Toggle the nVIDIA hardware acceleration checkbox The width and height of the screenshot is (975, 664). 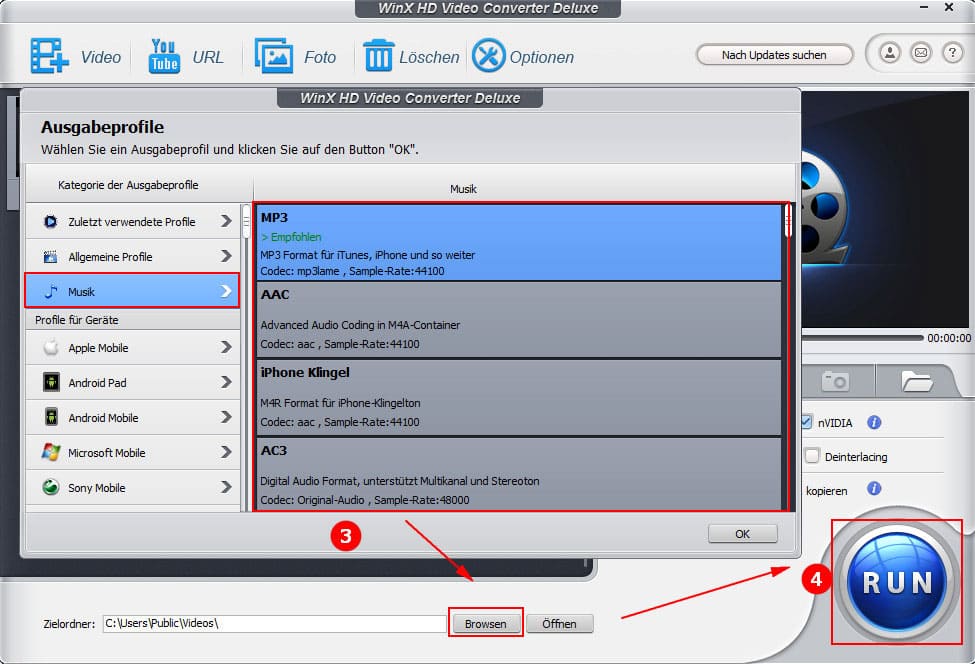[x=807, y=423]
